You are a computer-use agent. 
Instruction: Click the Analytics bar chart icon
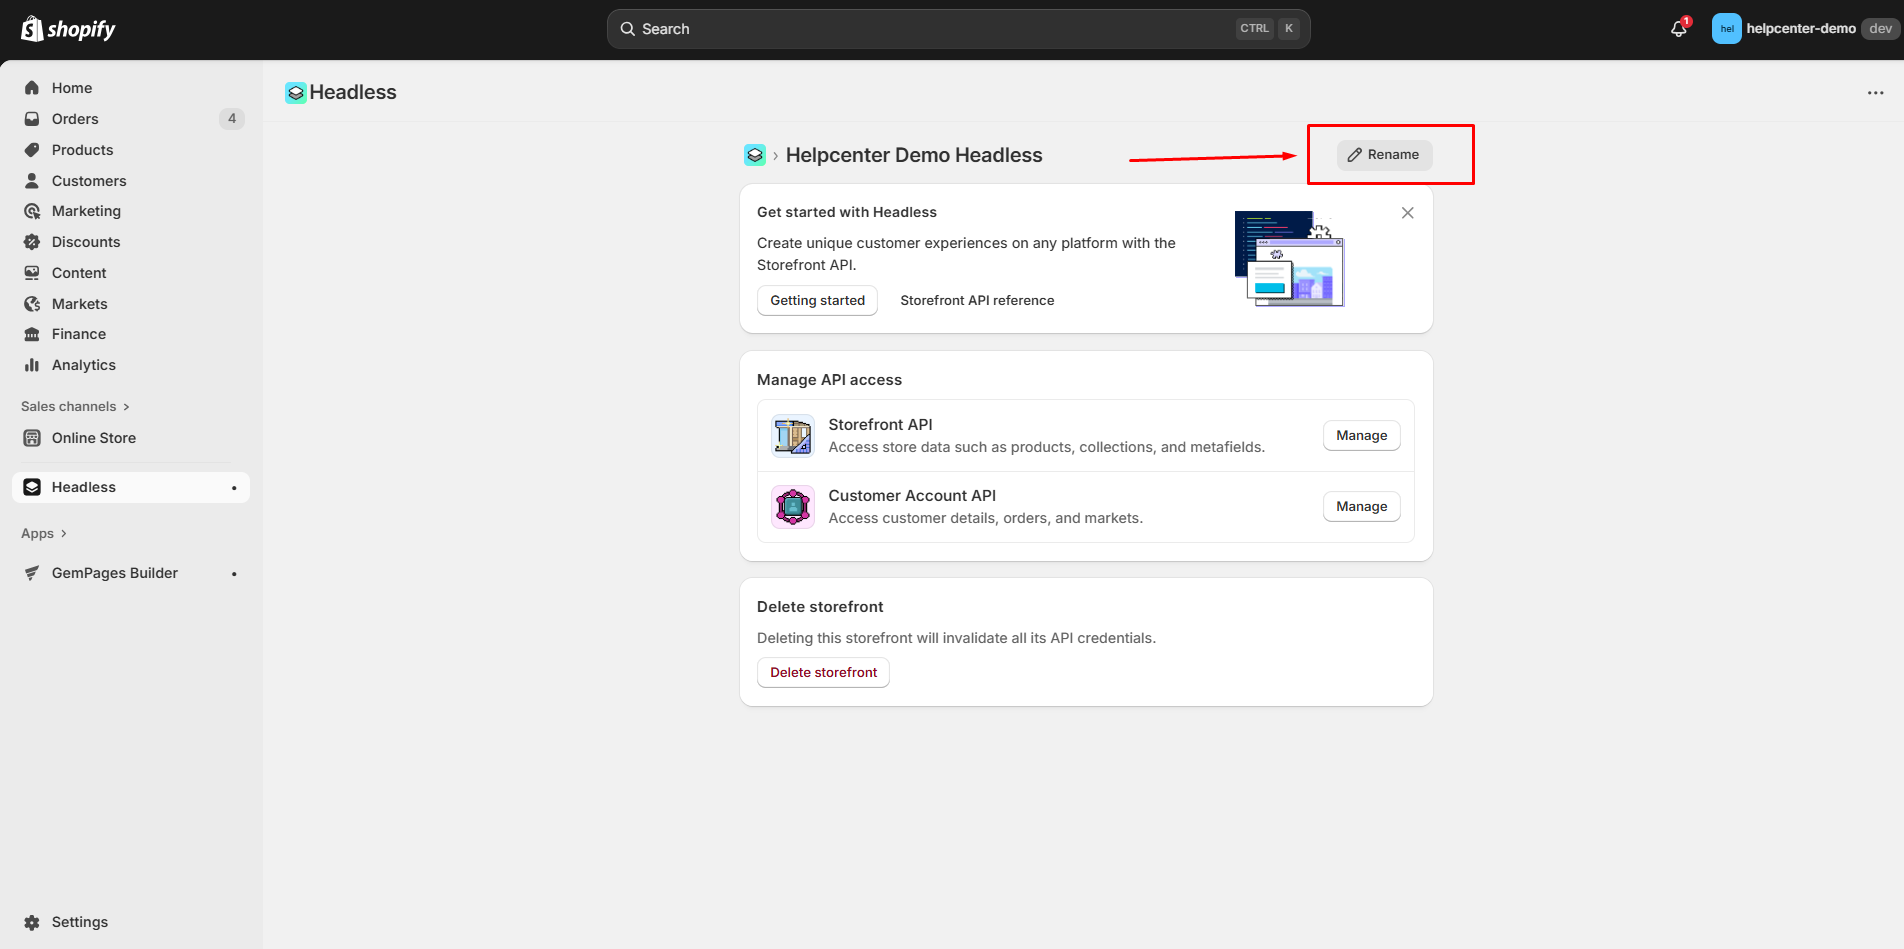point(32,365)
